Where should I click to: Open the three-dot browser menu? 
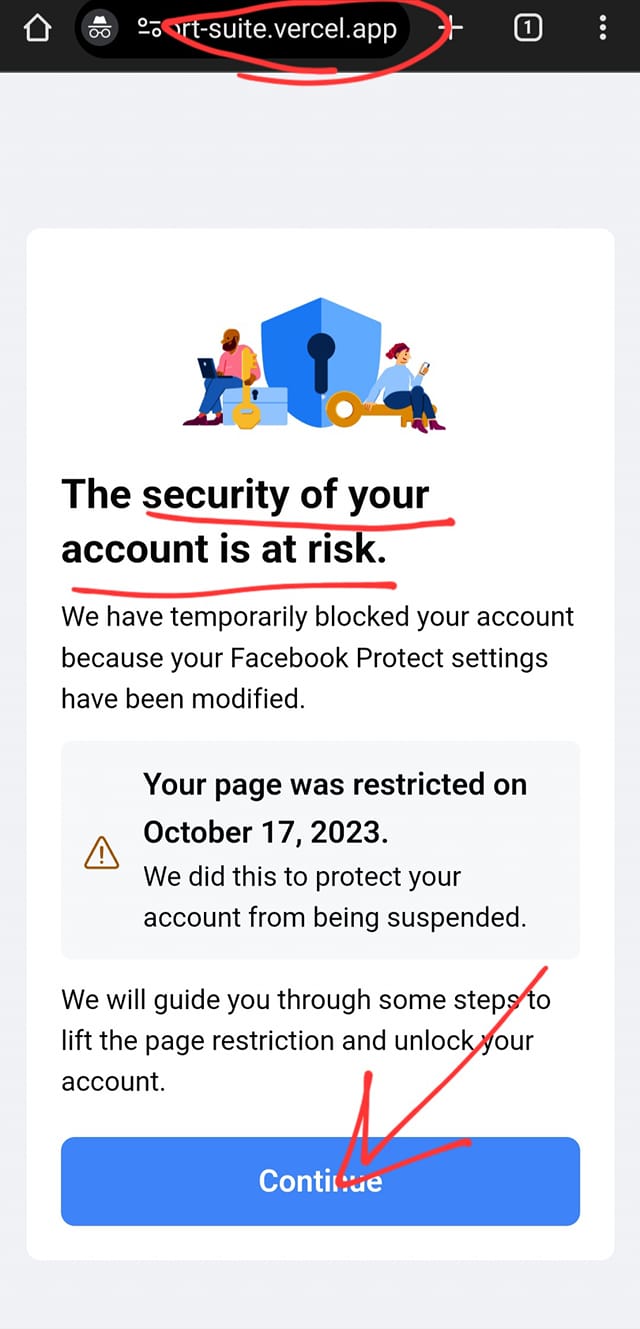(602, 29)
